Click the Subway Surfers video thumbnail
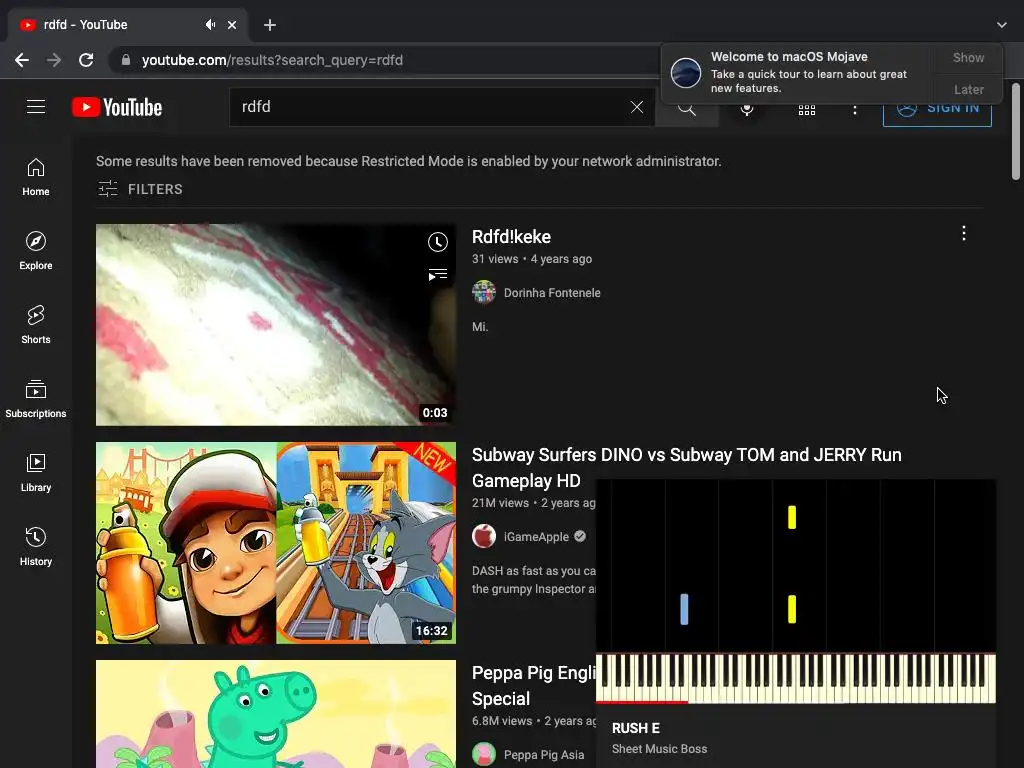Viewport: 1024px width, 768px height. click(x=276, y=543)
